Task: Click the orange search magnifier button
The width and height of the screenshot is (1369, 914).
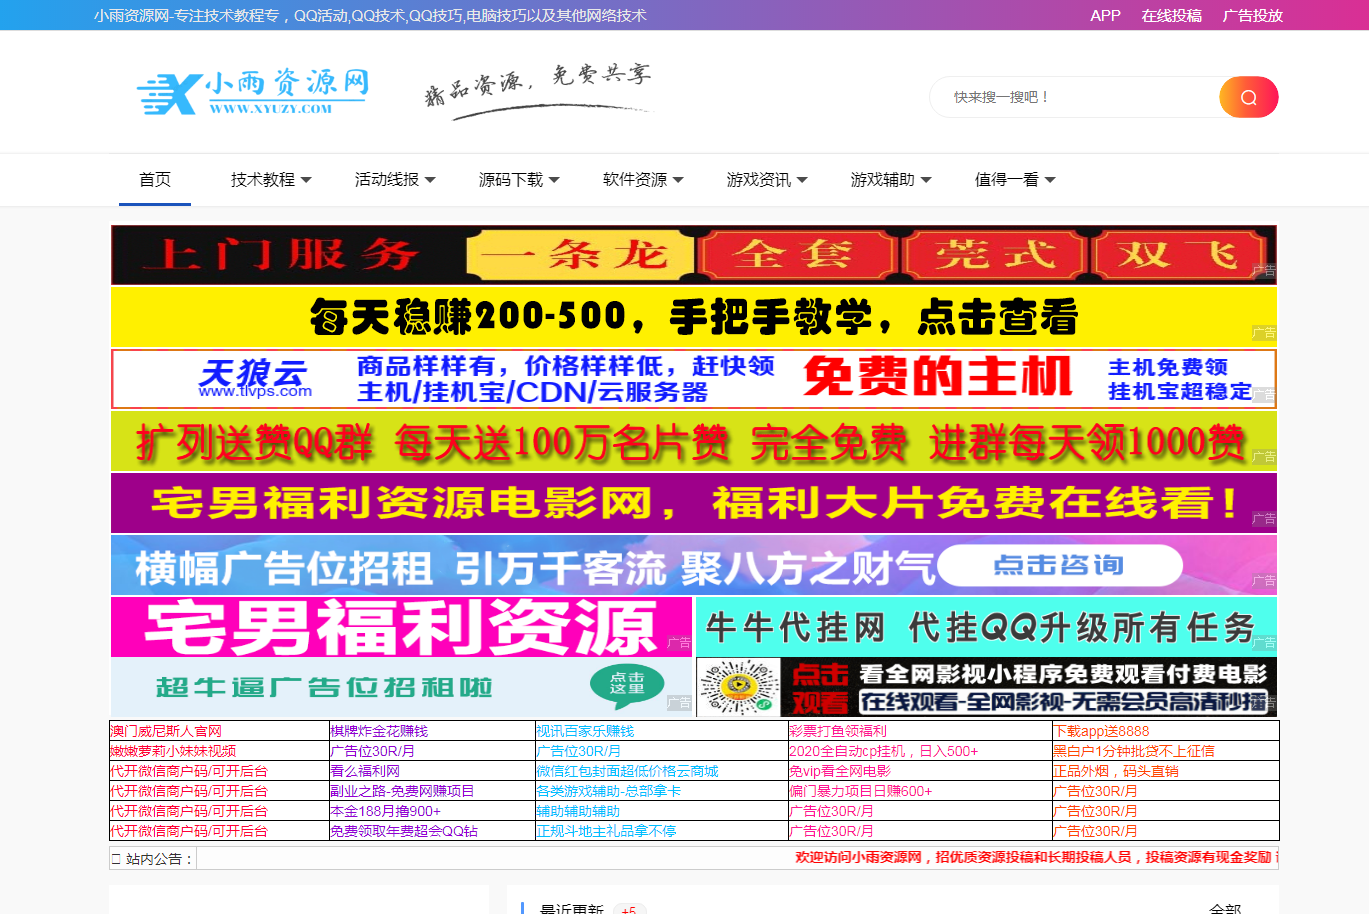Action: coord(1248,97)
